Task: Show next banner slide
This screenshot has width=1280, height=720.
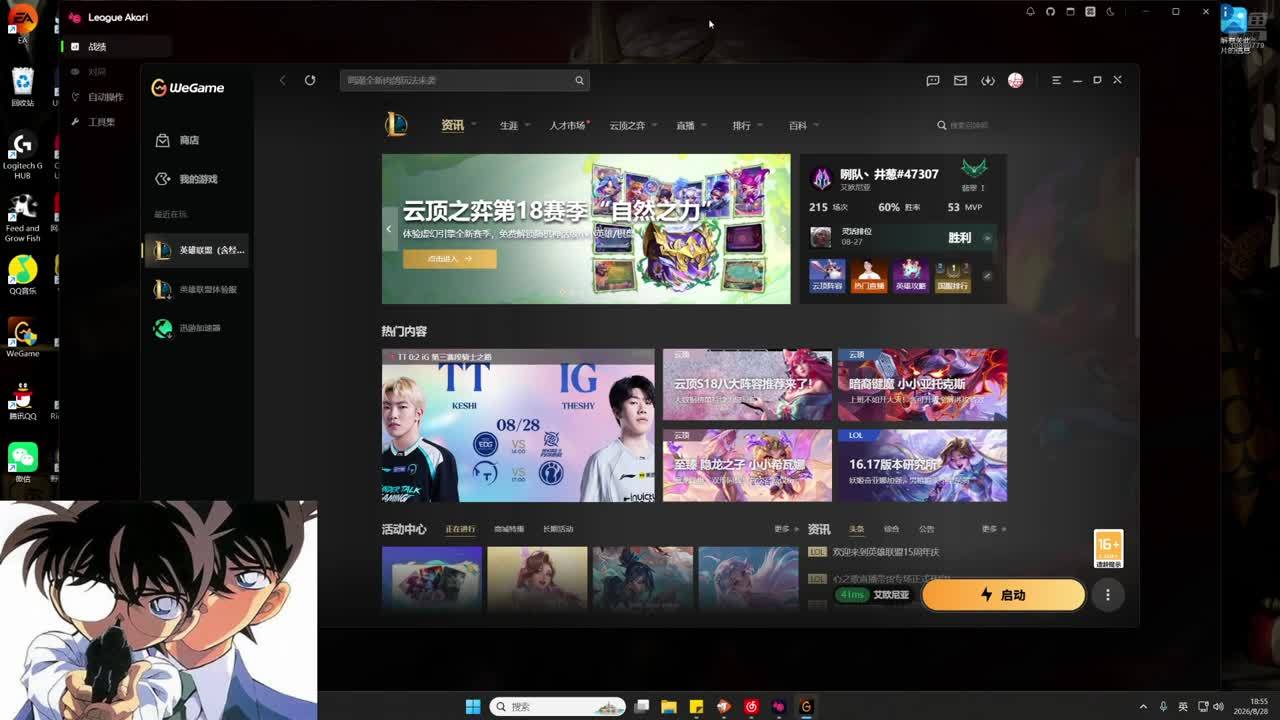Action: [784, 229]
